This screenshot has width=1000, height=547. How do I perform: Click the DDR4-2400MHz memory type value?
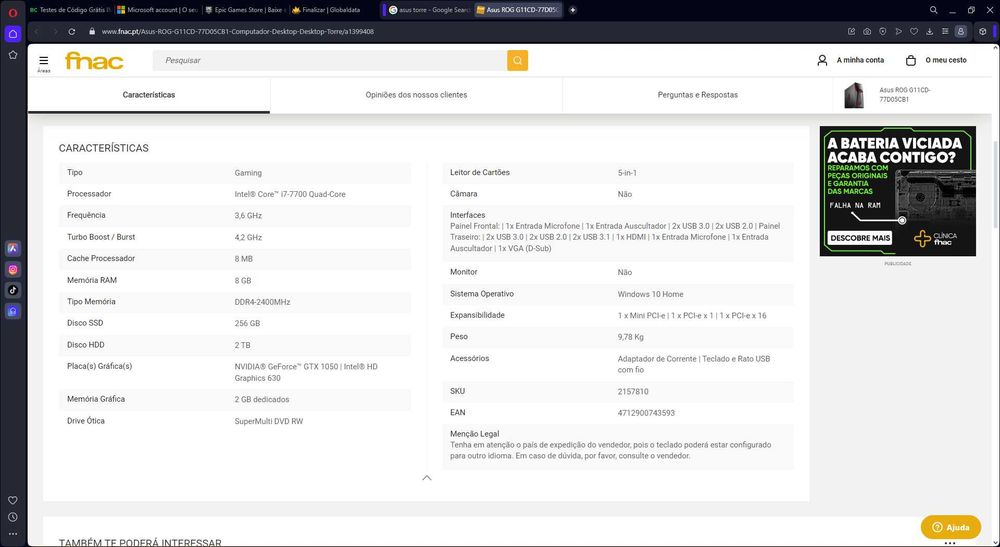point(262,302)
